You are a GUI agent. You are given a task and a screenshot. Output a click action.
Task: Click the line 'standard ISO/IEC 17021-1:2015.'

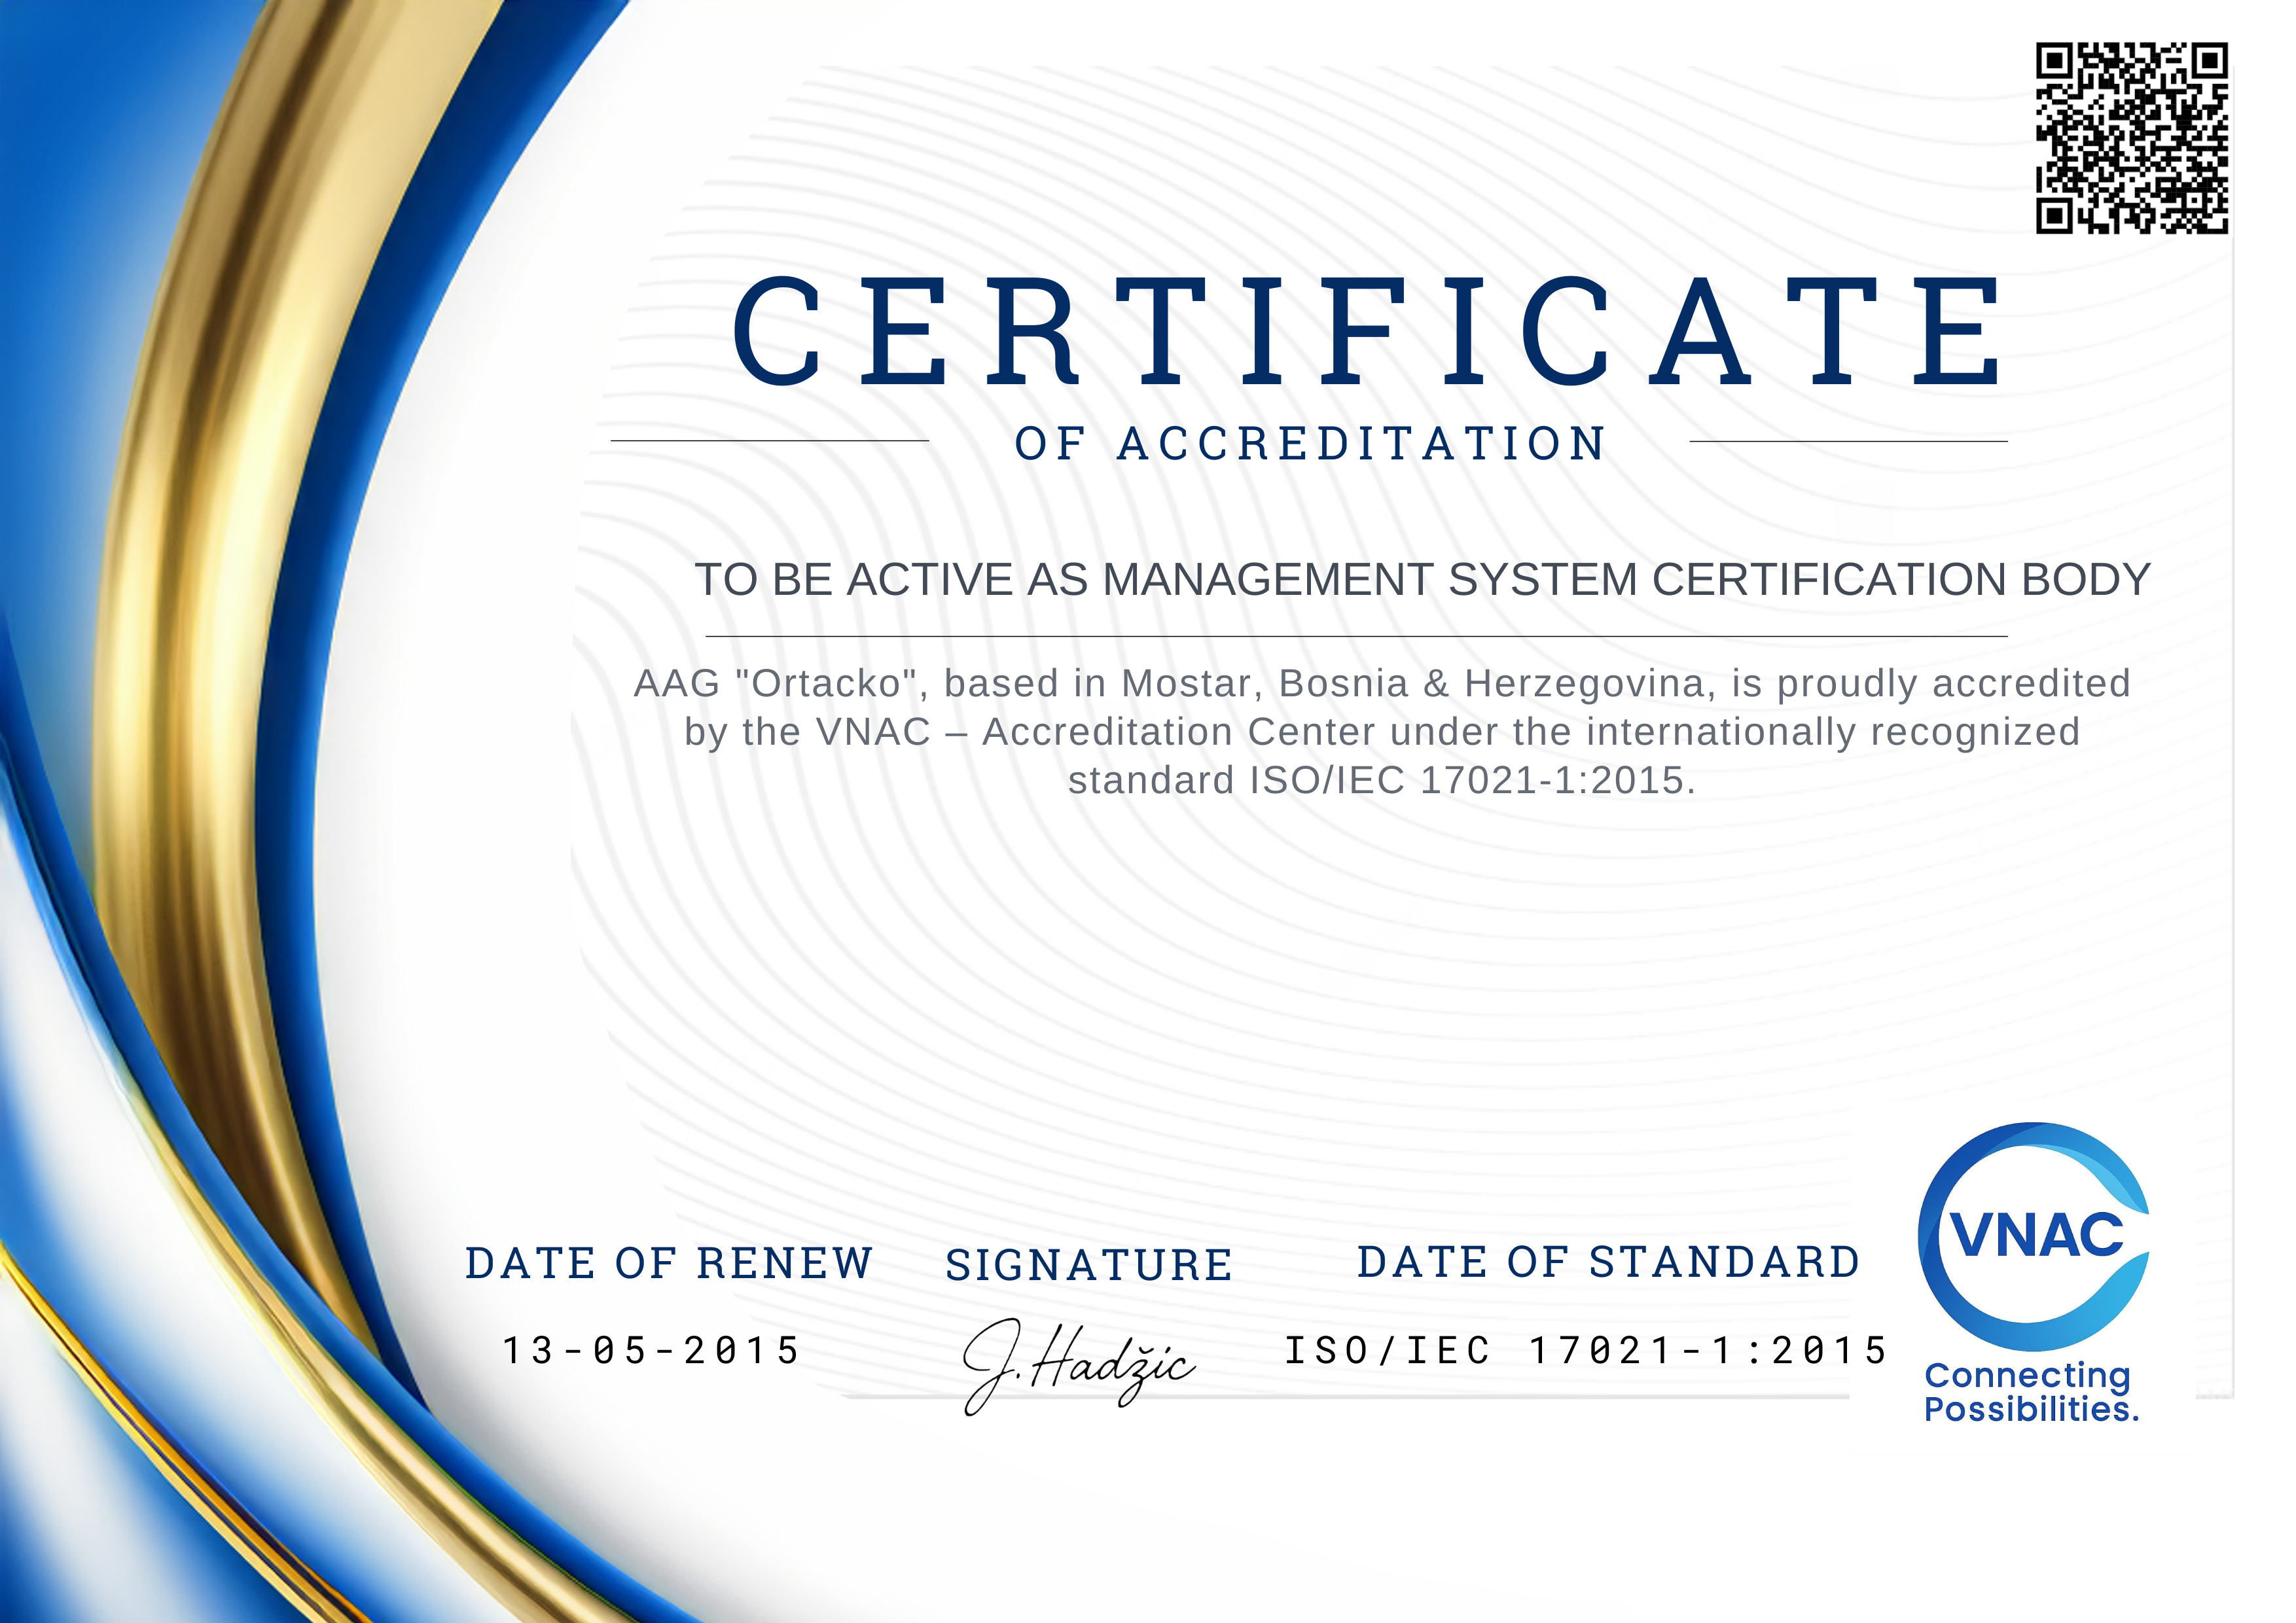tap(1382, 780)
